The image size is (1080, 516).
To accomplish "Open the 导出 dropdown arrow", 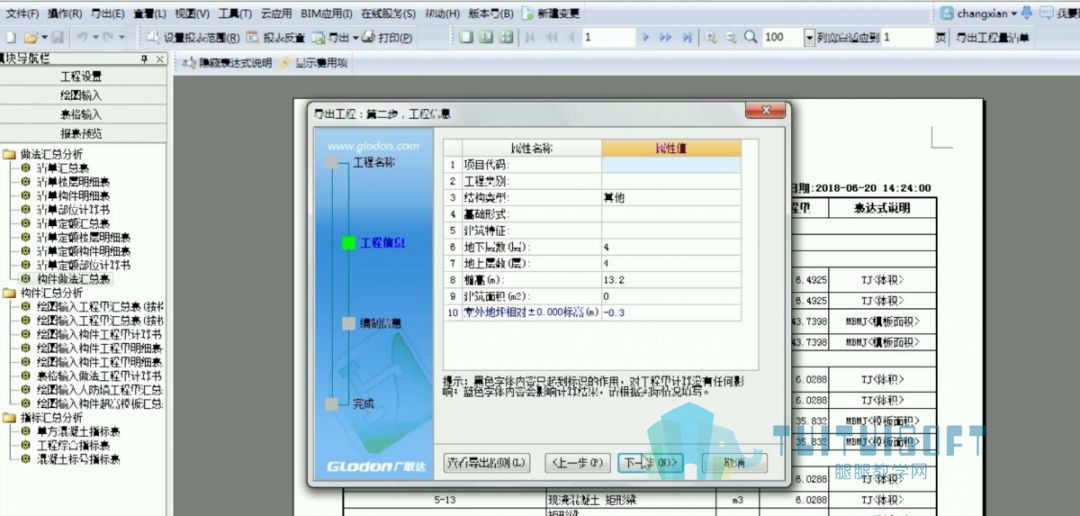I will tap(355, 38).
